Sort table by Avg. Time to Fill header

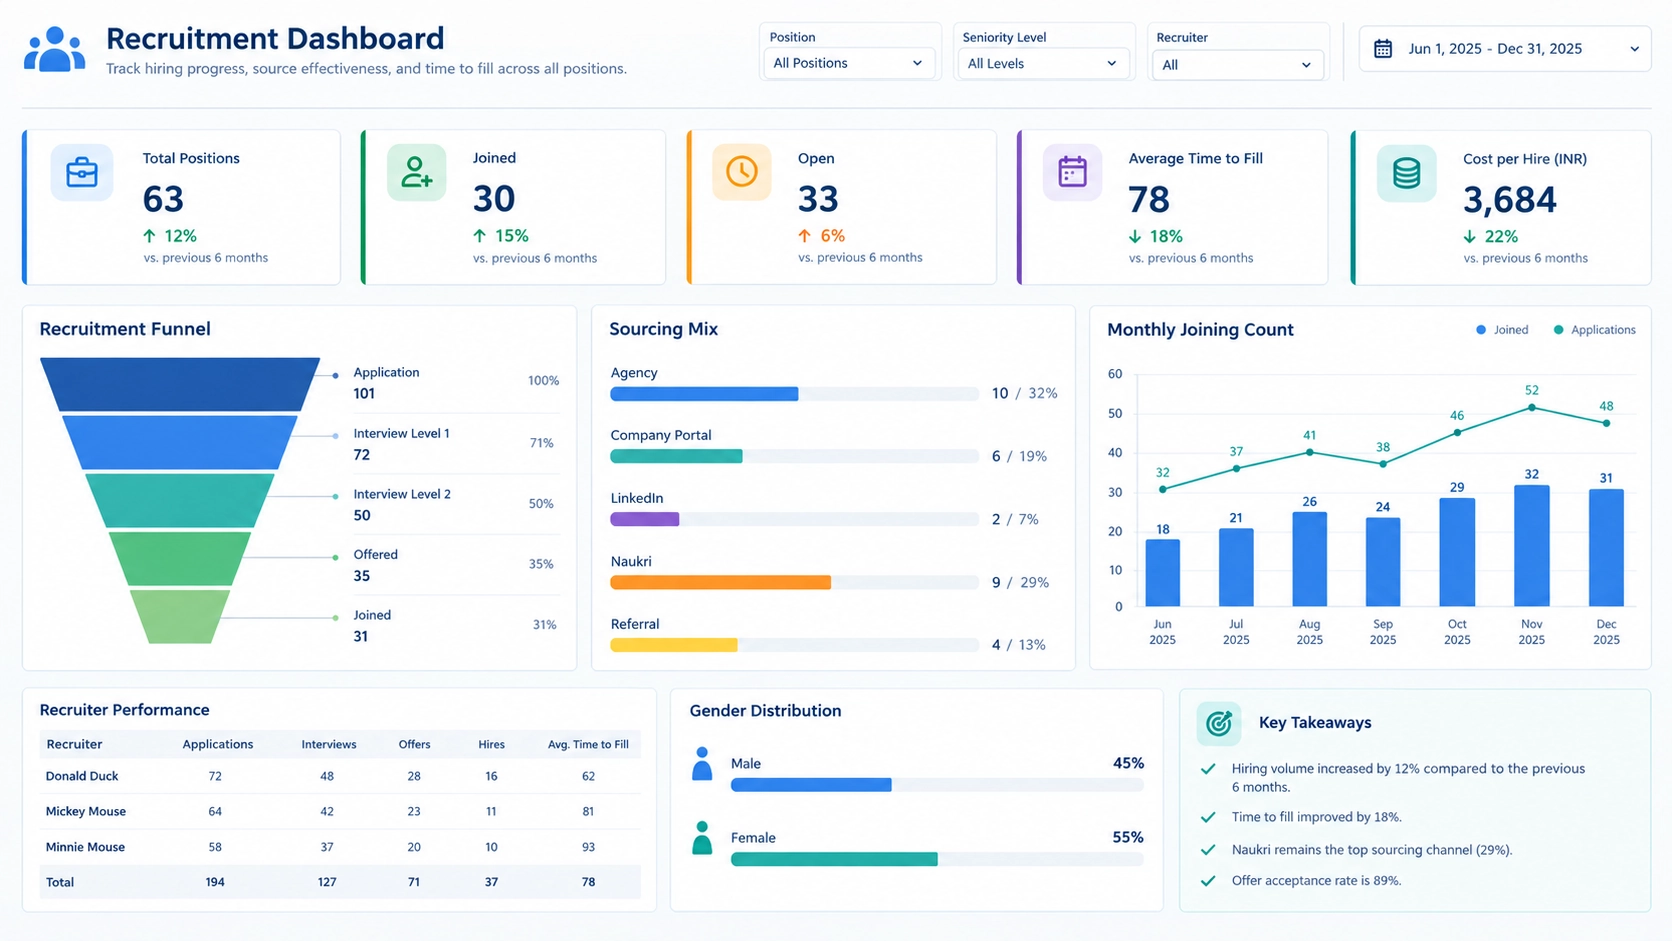pyautogui.click(x=588, y=744)
